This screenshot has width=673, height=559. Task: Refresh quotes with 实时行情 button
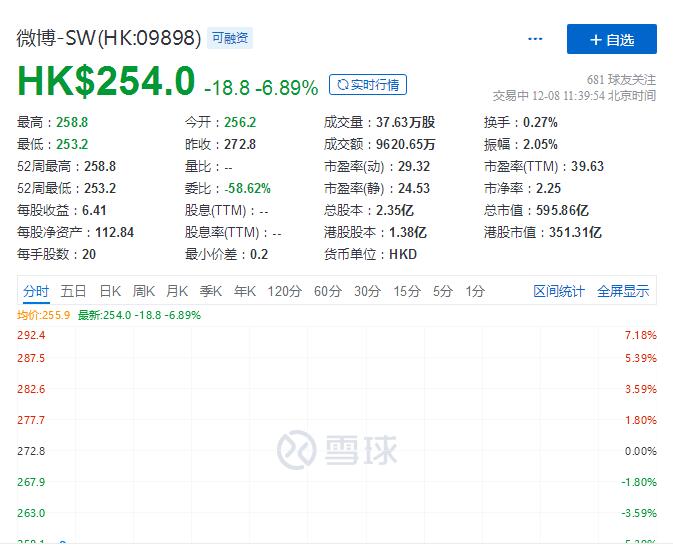[368, 85]
